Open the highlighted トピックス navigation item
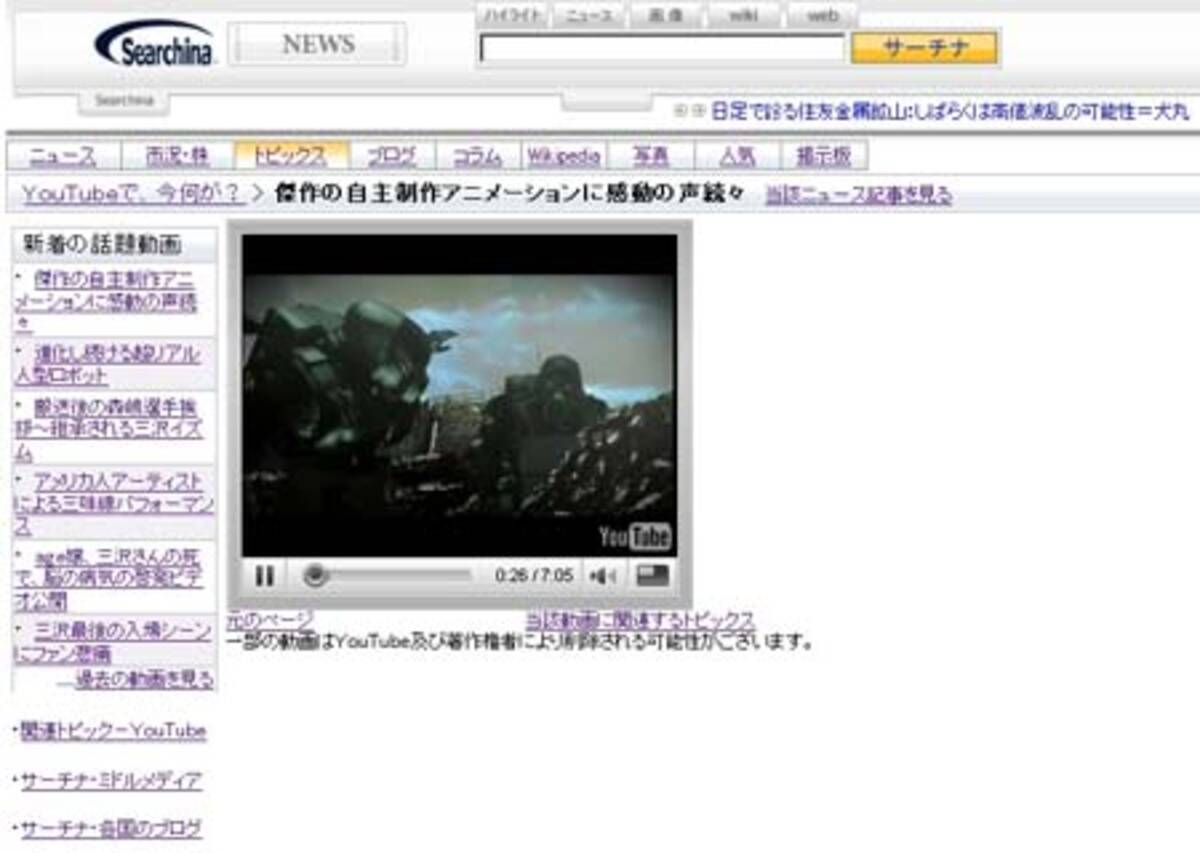The image size is (1200, 853). 291,156
